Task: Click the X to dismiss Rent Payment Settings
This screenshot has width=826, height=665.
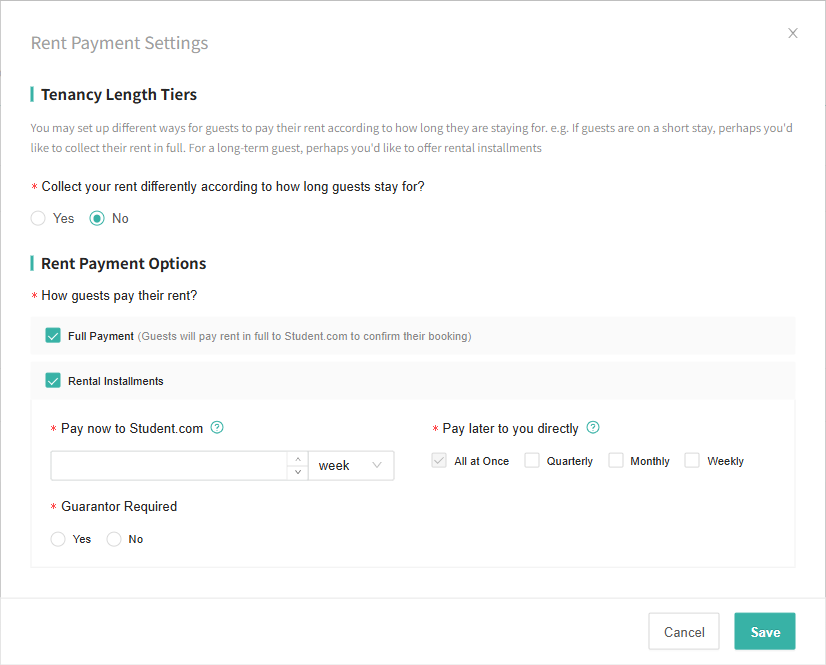Action: point(793,33)
